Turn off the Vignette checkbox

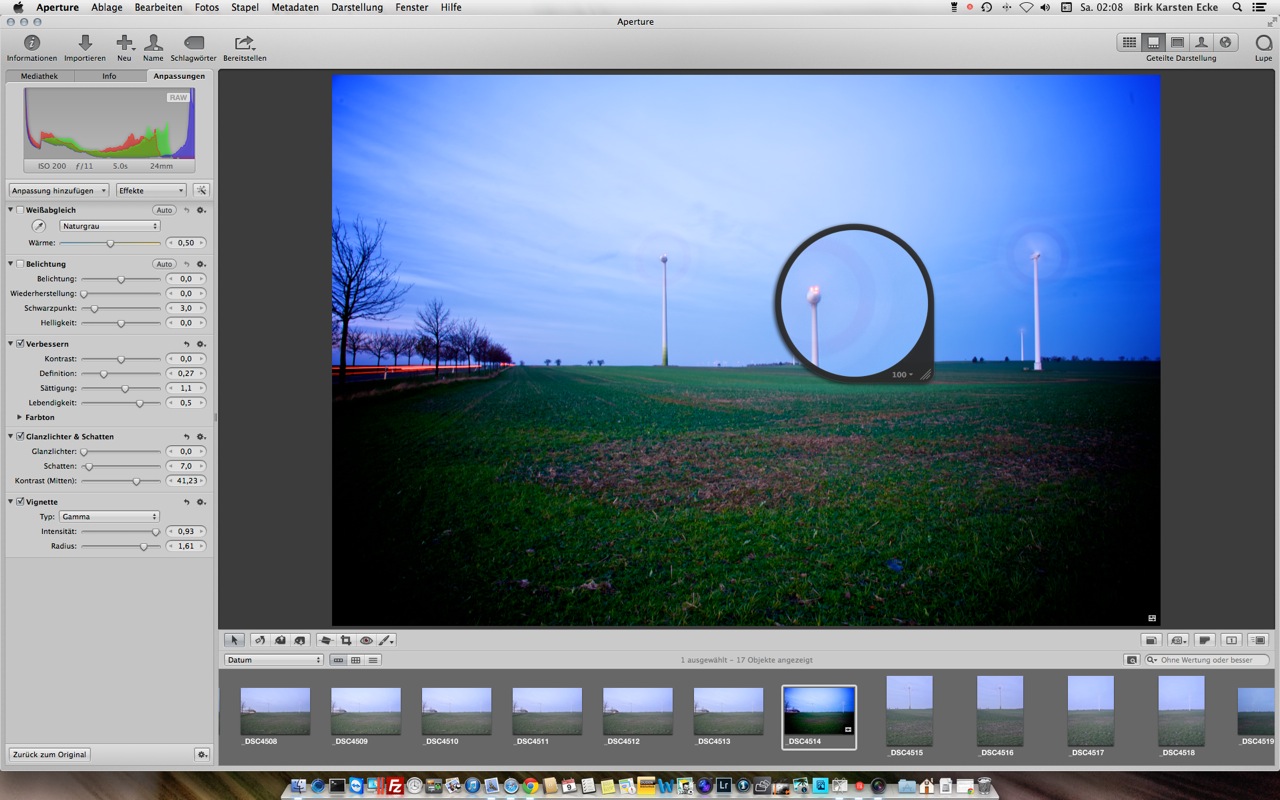(20, 502)
